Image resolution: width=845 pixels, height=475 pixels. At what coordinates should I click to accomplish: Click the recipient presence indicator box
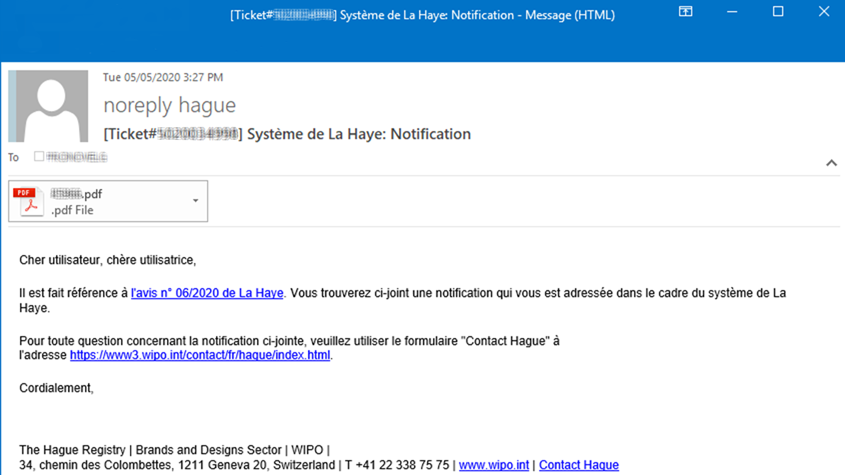[39, 157]
